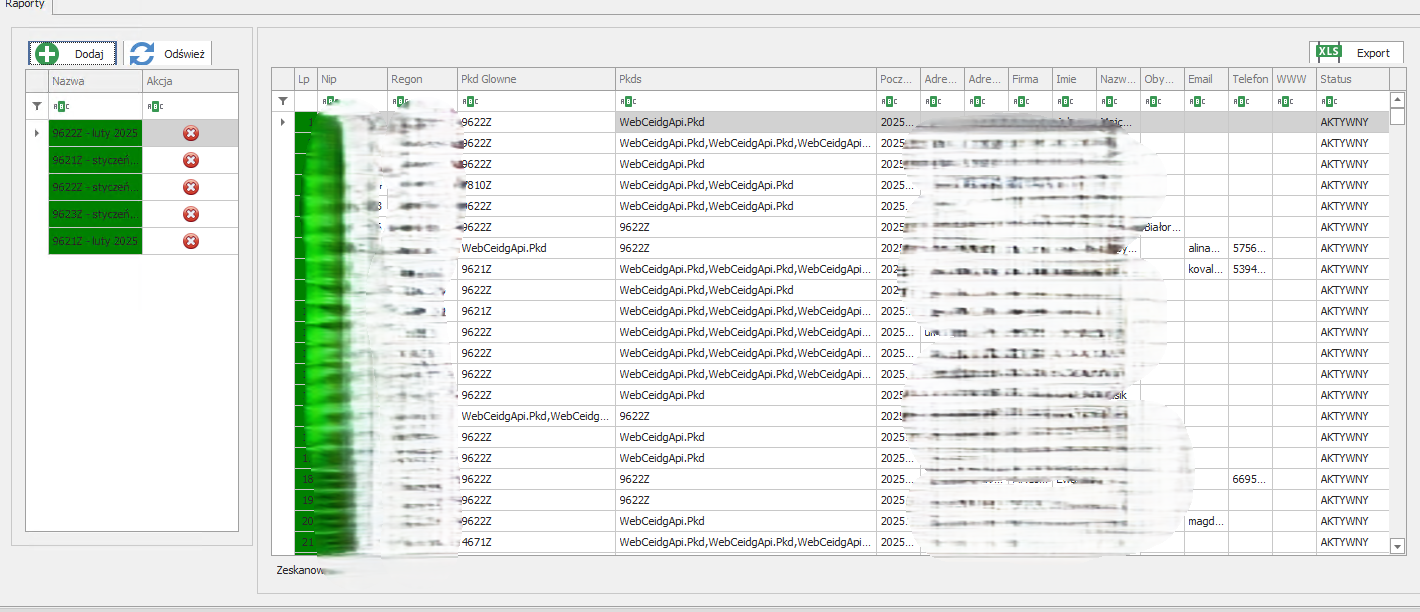The height and width of the screenshot is (612, 1420).
Task: Click the filter funnel icon left of Lp column
Action: coord(283,101)
